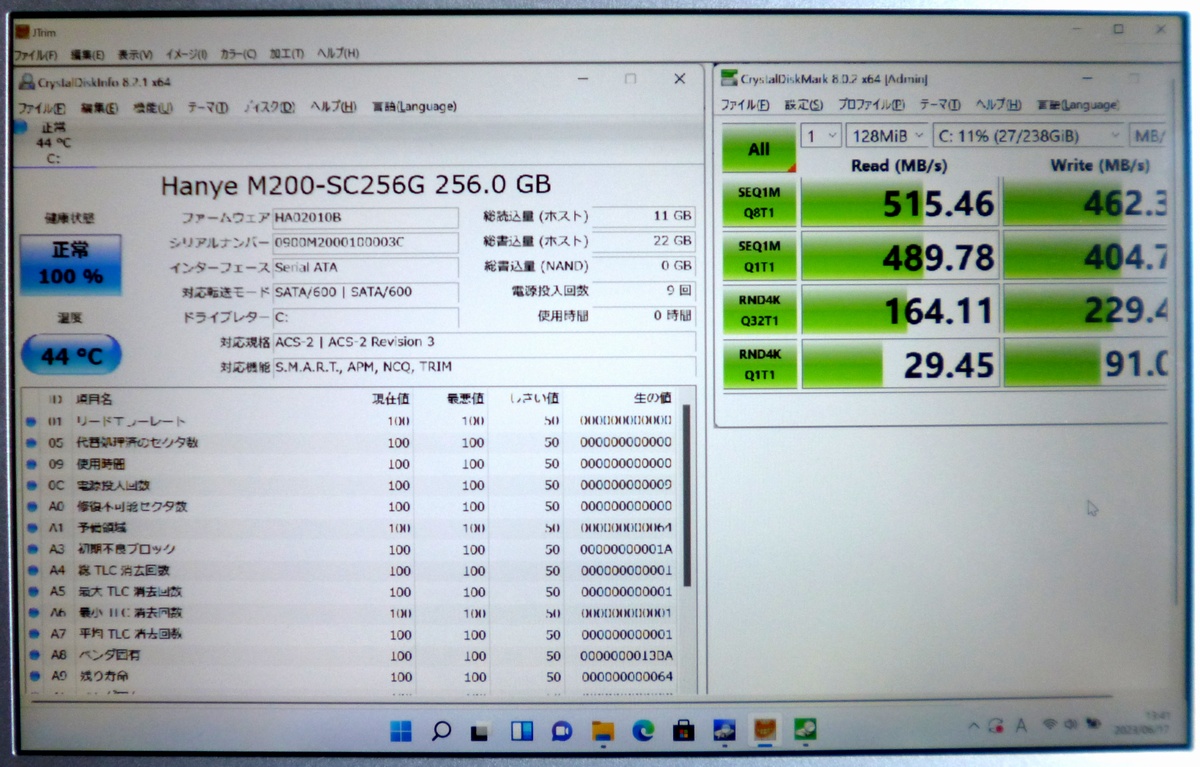Open CrystalDiskMark プロファイル(P) menu
Image resolution: width=1200 pixels, height=767 pixels.
pos(870,105)
